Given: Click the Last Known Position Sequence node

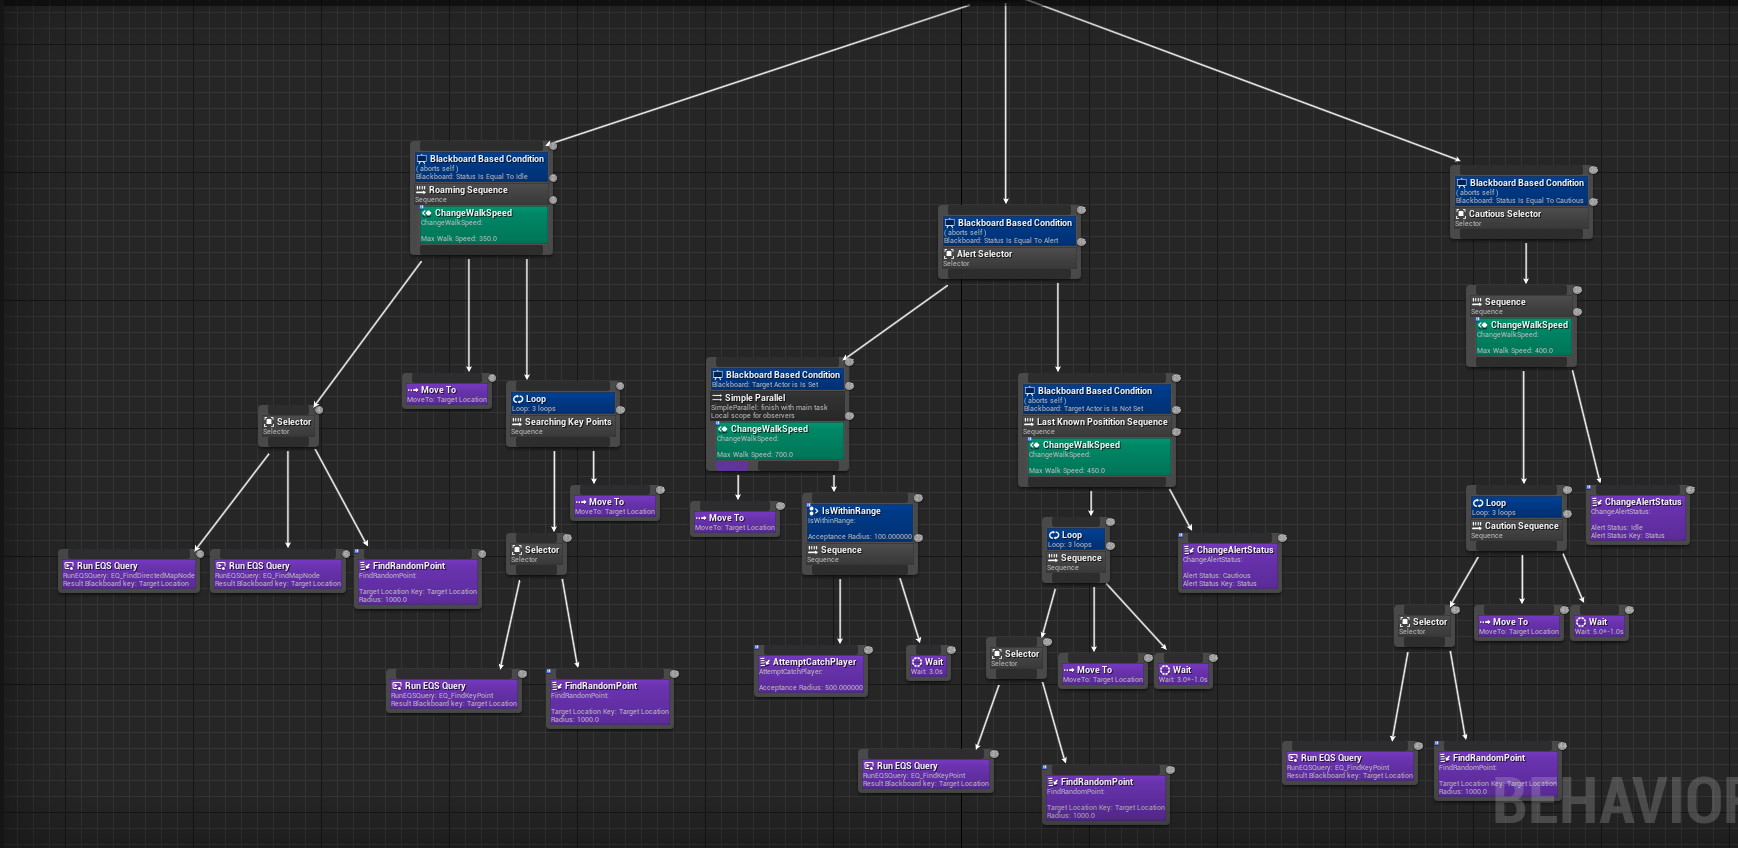Looking at the screenshot, I should tap(1095, 425).
